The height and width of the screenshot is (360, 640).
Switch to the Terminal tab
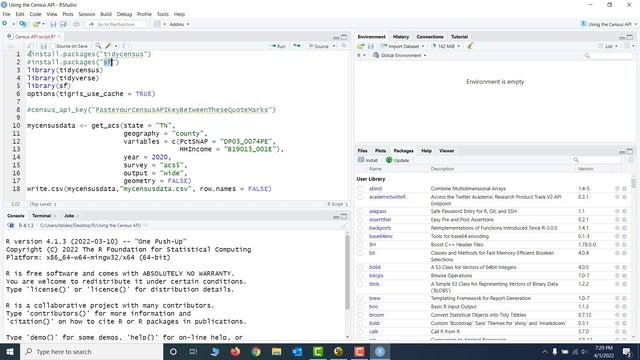point(42,216)
